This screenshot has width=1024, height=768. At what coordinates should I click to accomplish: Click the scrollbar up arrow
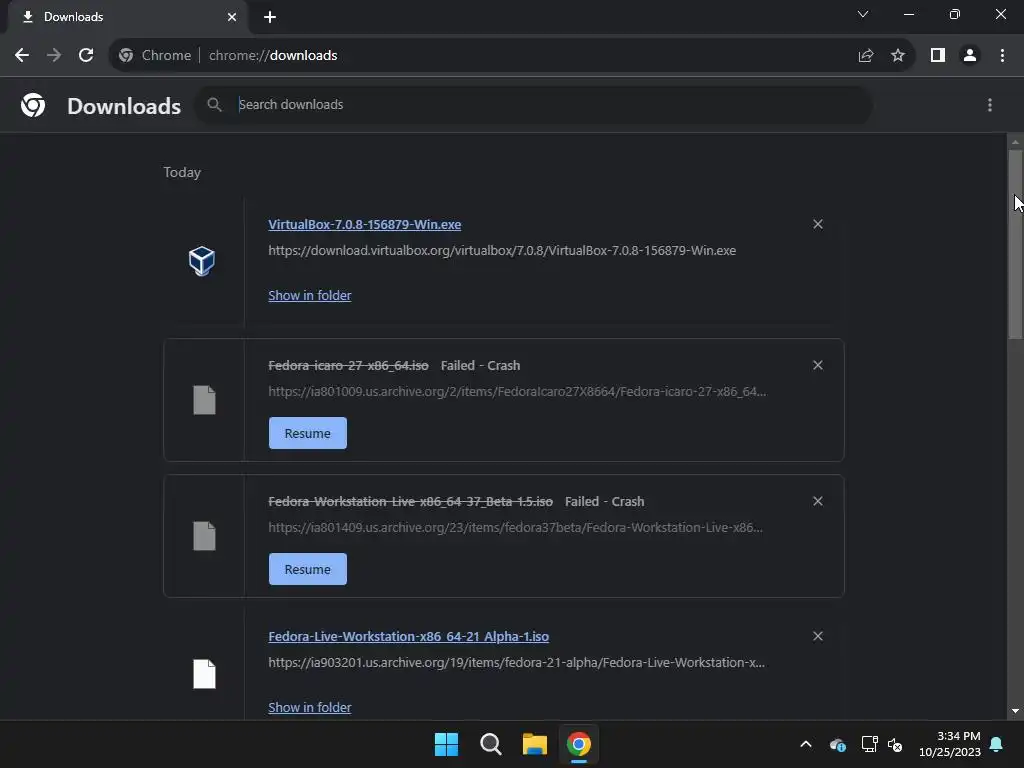[1015, 142]
